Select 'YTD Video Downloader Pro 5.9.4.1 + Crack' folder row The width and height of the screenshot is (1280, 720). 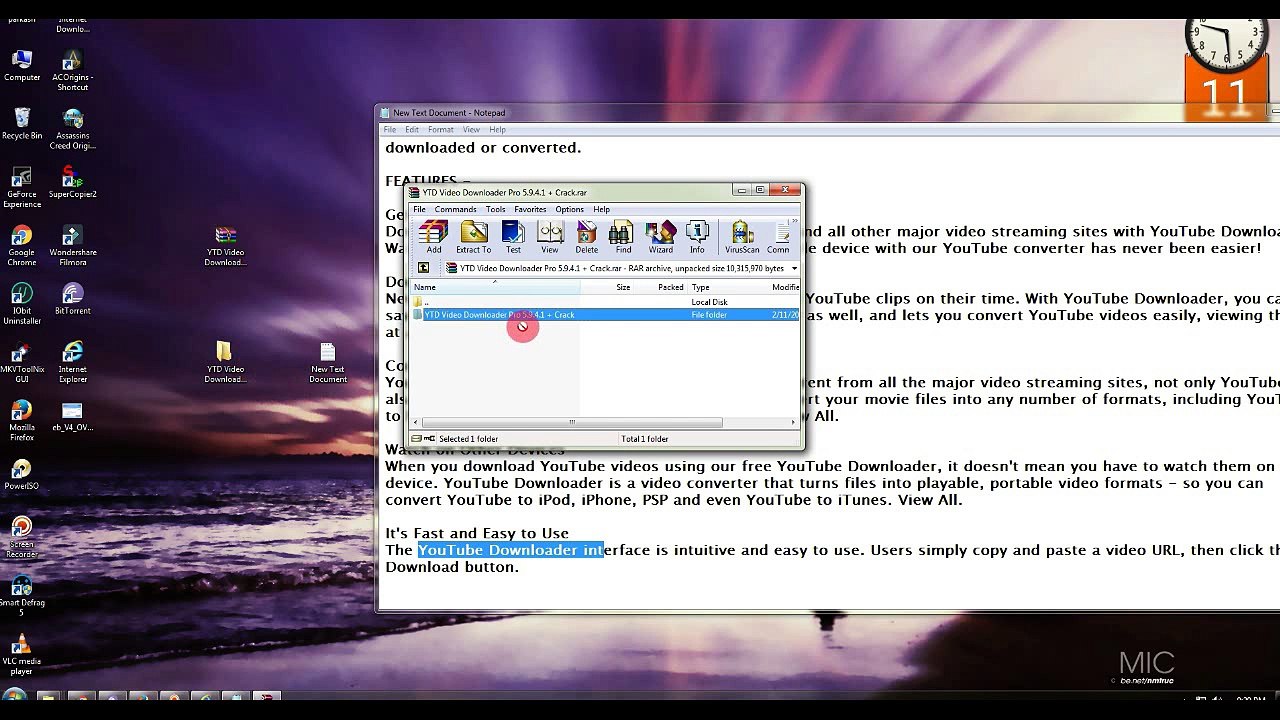pyautogui.click(x=605, y=315)
